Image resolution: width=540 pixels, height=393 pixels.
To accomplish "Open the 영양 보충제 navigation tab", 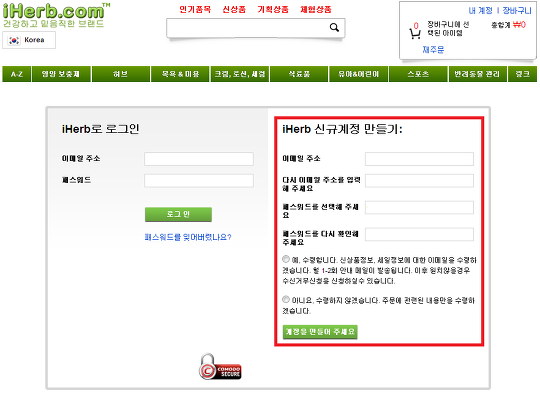I will coord(61,74).
